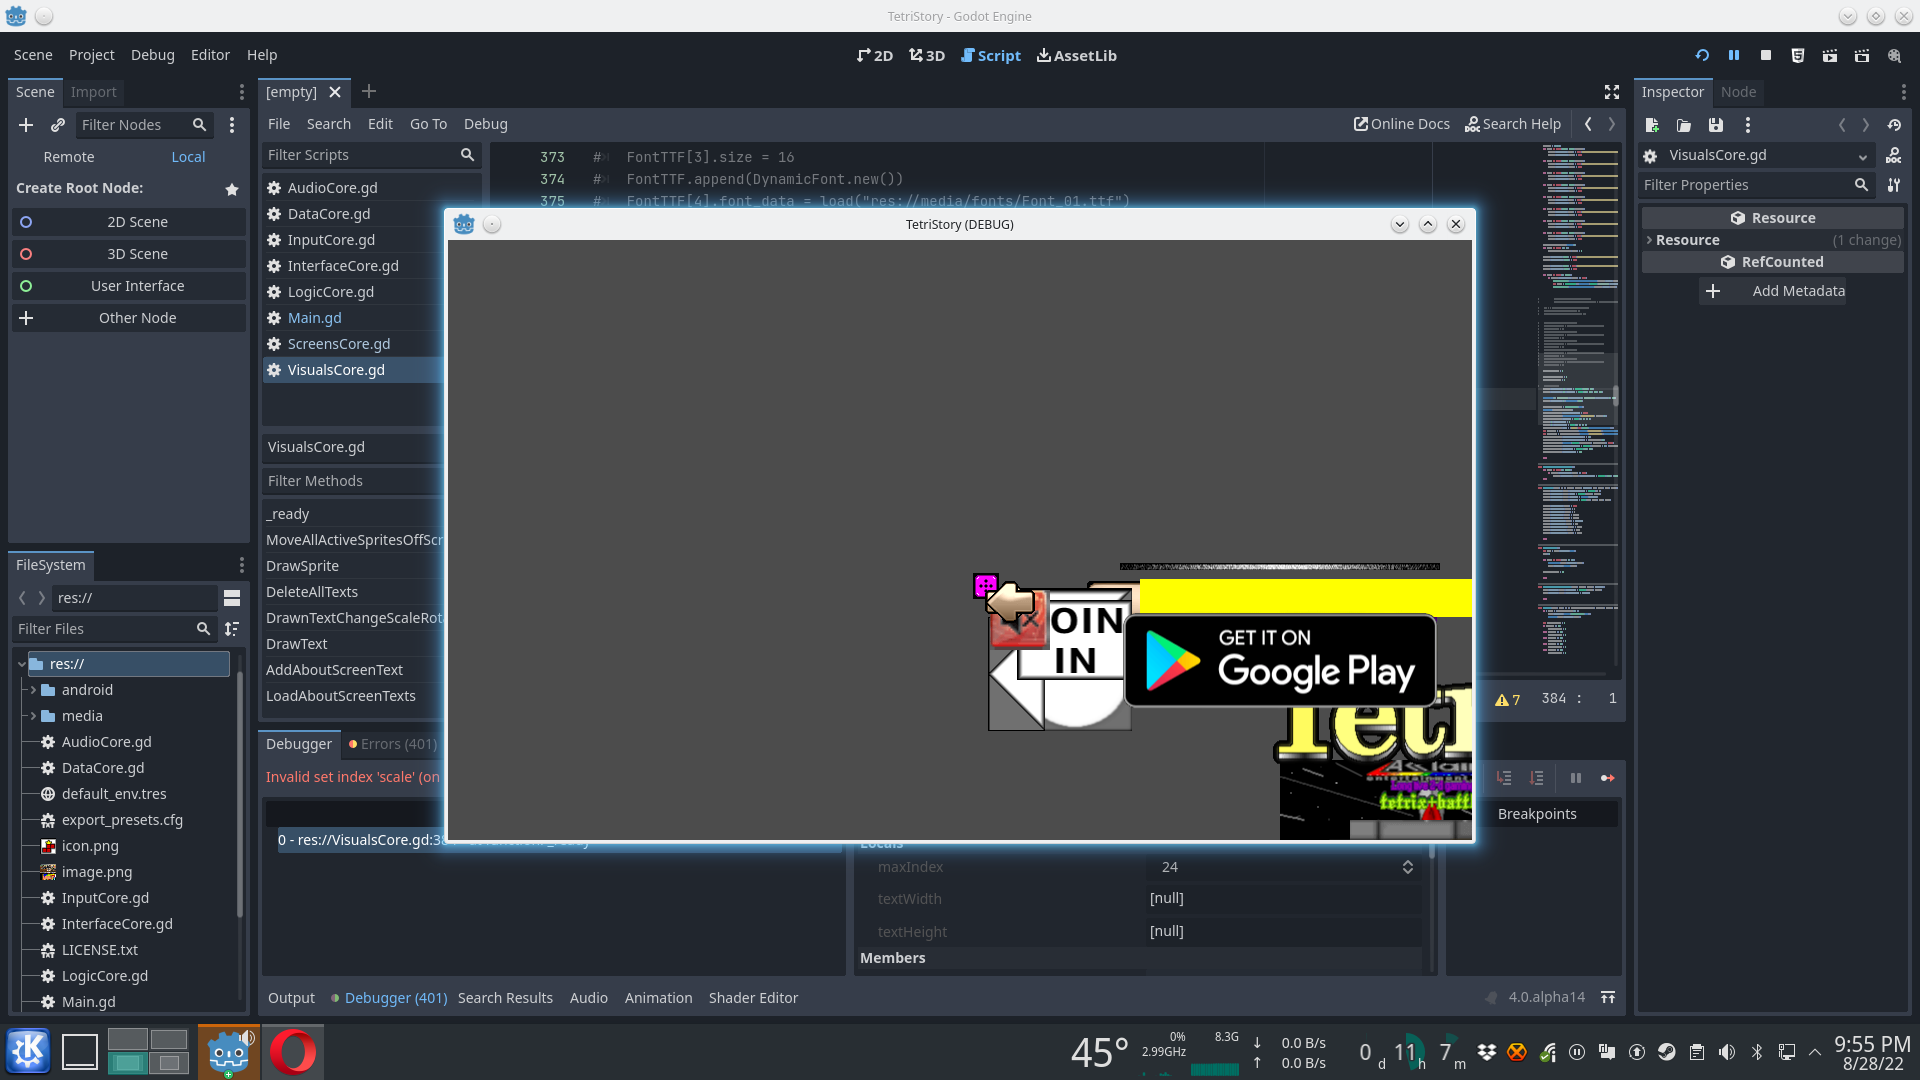Open the Shader Editor bottom panel

point(753,998)
